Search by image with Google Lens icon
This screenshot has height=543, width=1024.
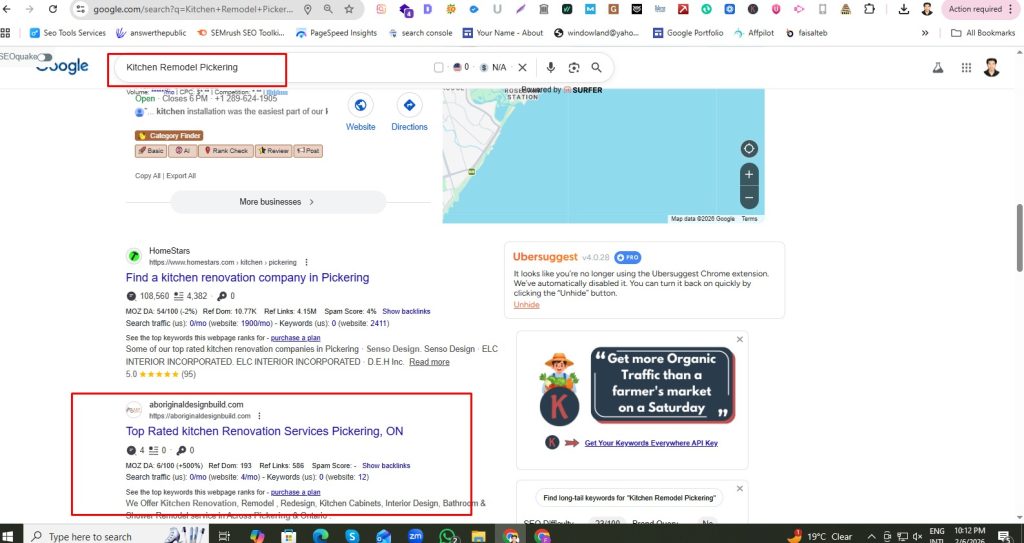[573, 67]
